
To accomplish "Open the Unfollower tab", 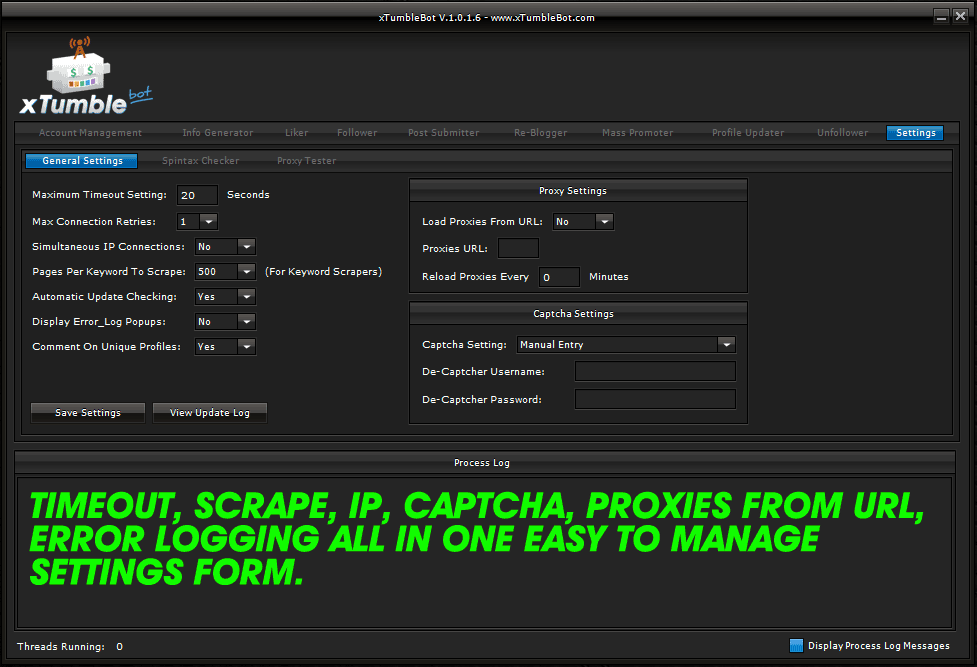I will (842, 133).
